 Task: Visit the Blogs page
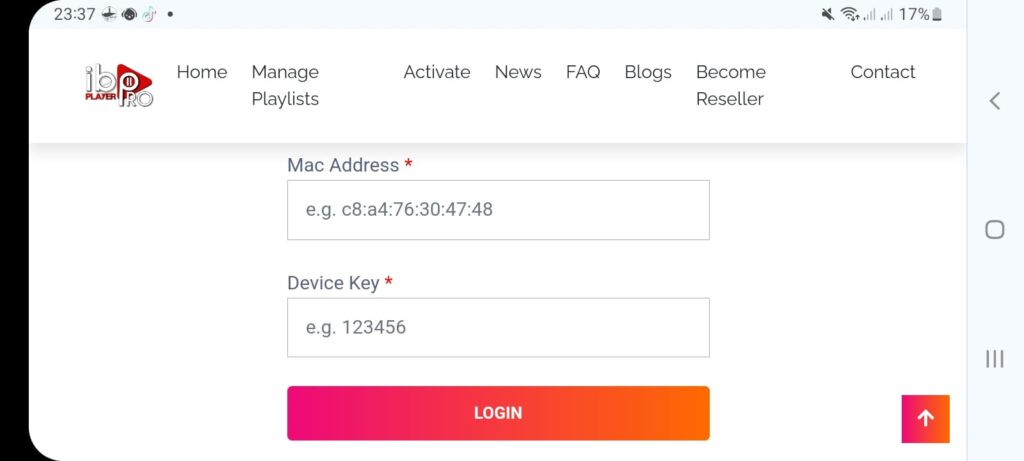[x=648, y=72]
